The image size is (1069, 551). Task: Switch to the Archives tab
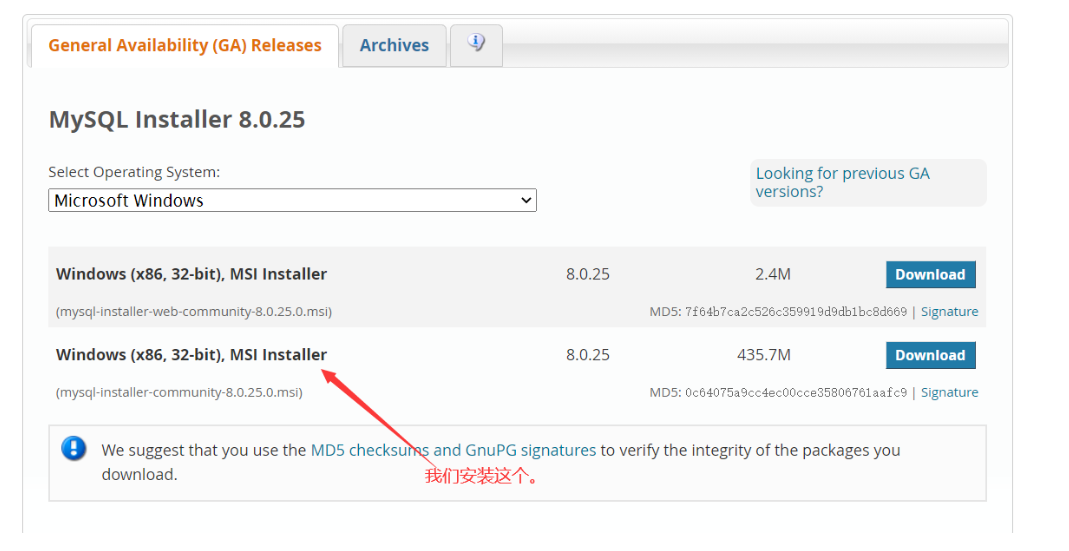[x=394, y=46]
